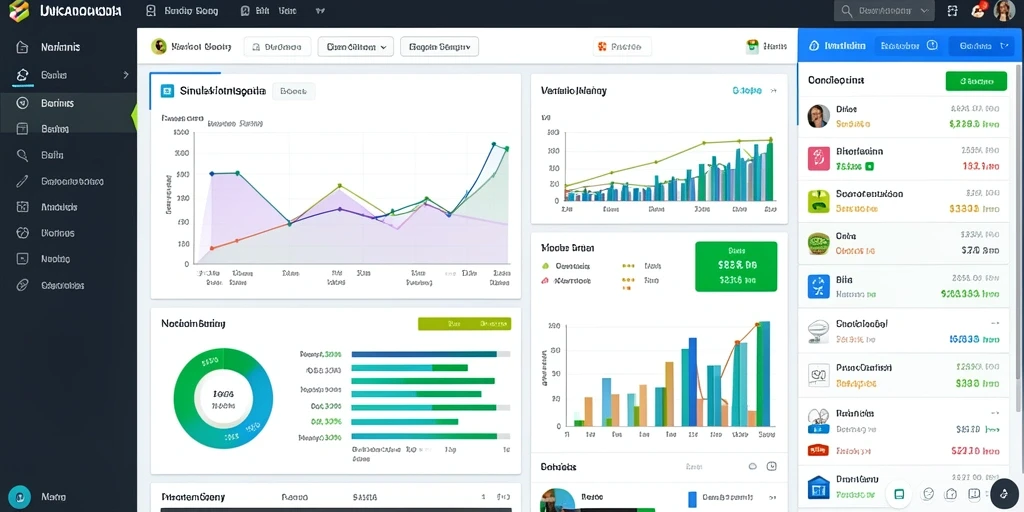Open the magnifier search icon in left sidebar

pyautogui.click(x=22, y=155)
